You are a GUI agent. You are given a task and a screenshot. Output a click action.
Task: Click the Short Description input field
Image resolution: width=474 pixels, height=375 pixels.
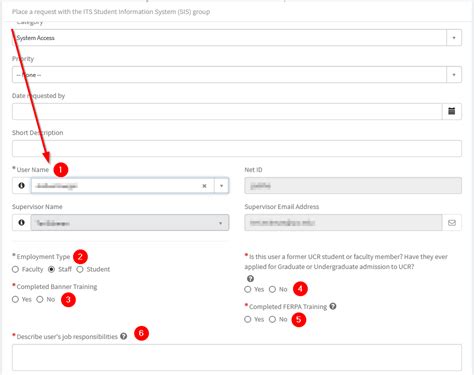click(237, 148)
